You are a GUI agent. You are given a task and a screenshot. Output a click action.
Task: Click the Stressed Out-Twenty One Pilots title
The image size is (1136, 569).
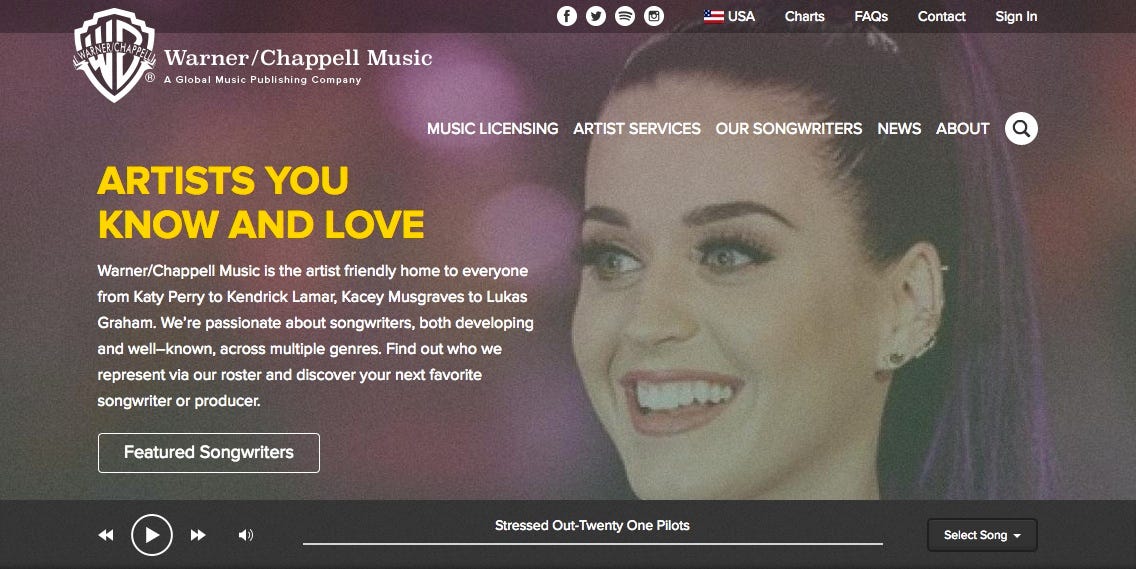click(592, 526)
